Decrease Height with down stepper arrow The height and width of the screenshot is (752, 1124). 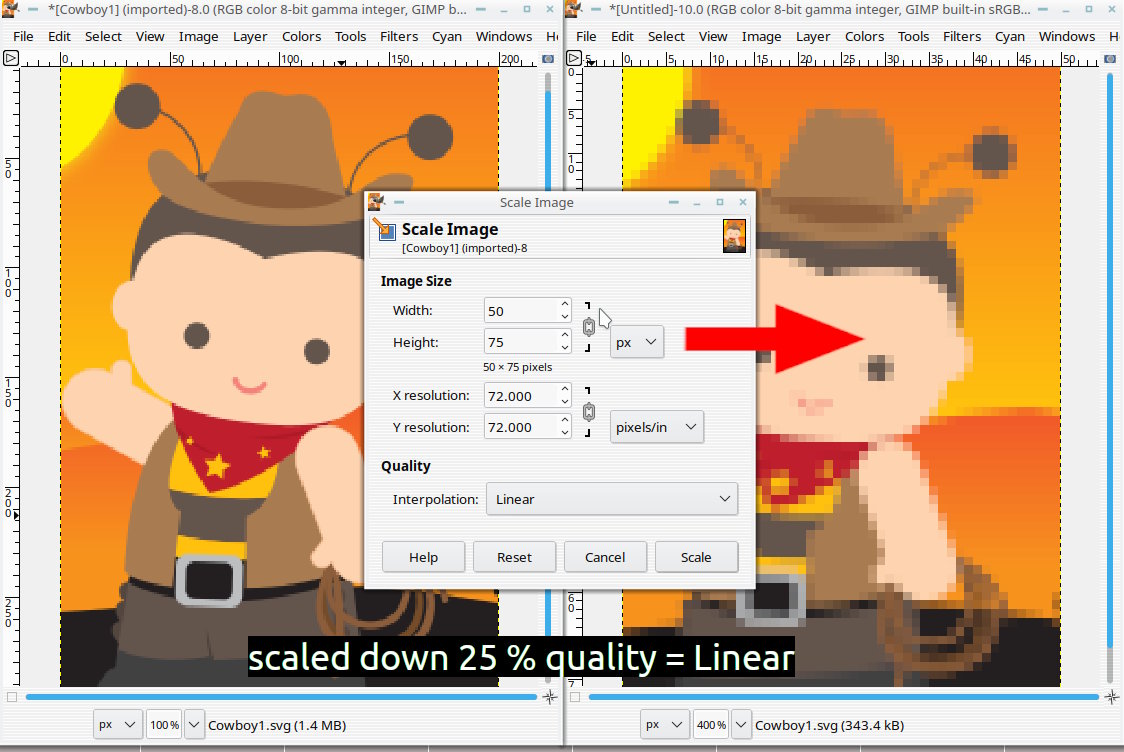pos(565,348)
